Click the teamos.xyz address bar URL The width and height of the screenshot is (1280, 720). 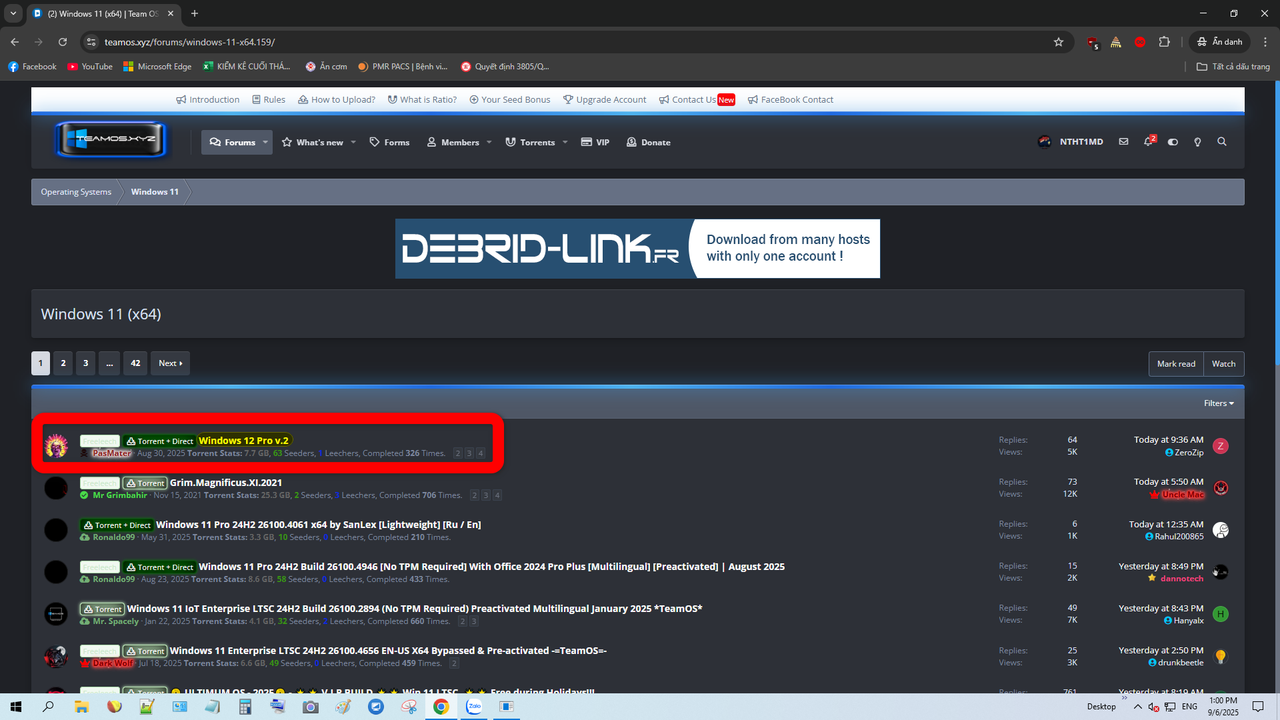[x=189, y=42]
